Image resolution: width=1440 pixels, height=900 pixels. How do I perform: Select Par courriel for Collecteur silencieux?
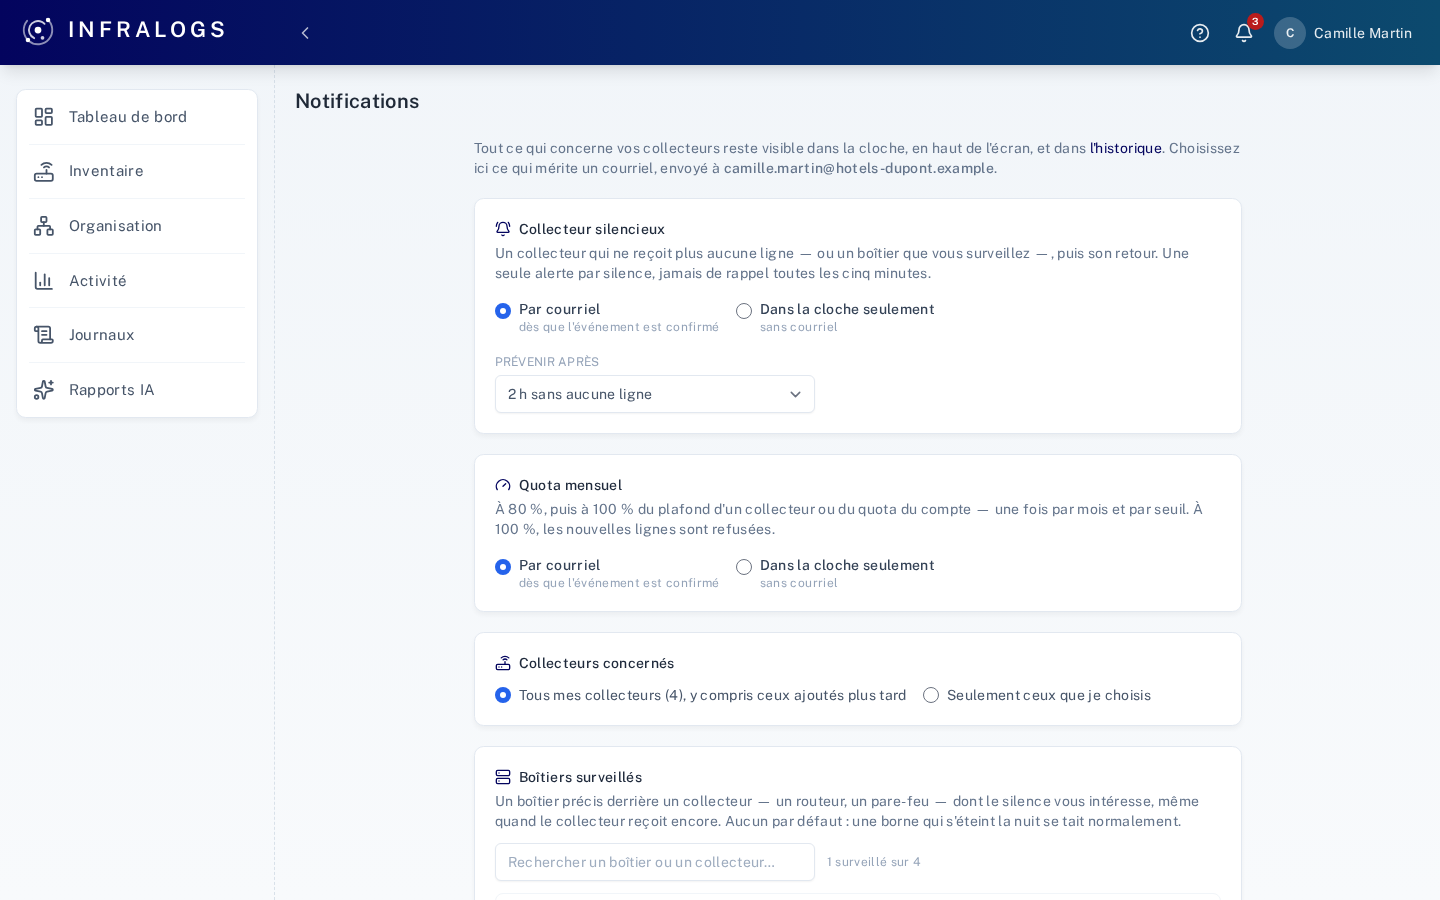tap(503, 311)
